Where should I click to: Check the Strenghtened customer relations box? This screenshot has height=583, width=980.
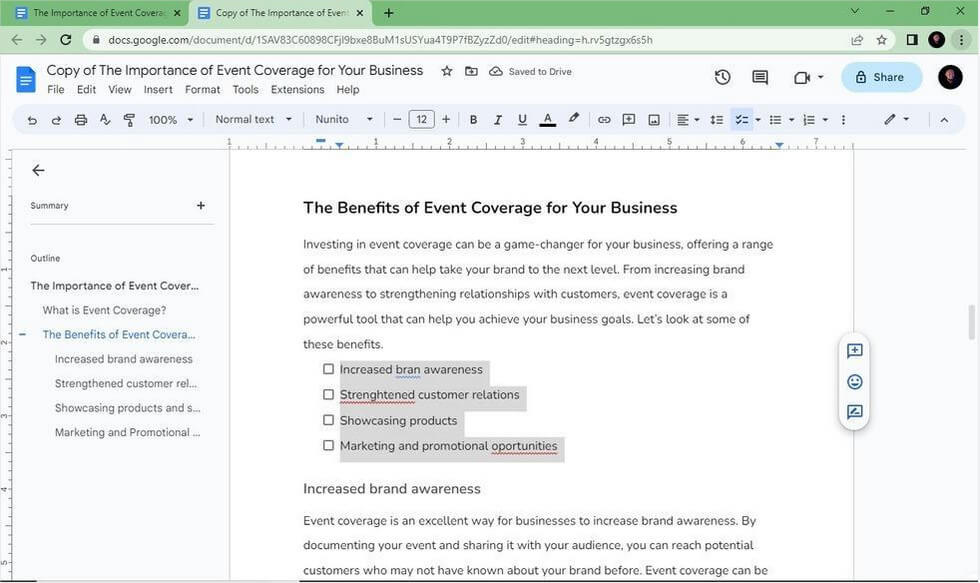328,394
